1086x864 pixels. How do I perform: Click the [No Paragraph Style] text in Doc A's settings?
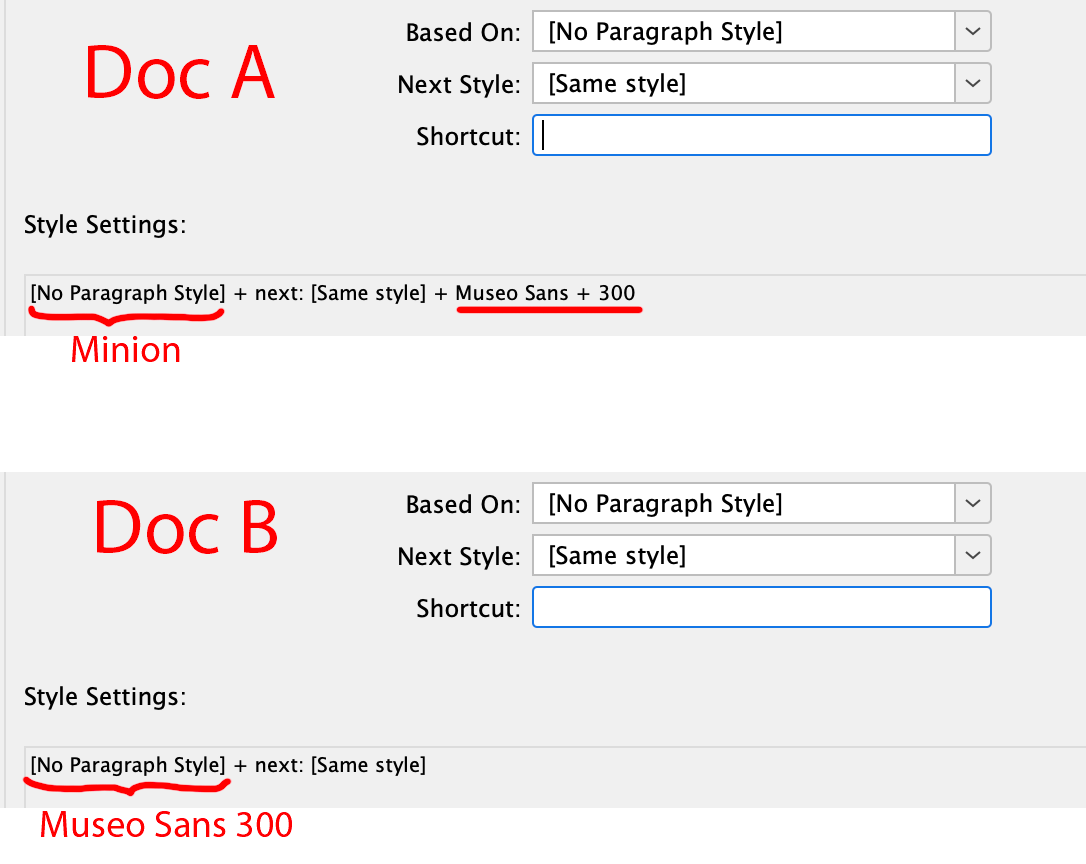125,293
